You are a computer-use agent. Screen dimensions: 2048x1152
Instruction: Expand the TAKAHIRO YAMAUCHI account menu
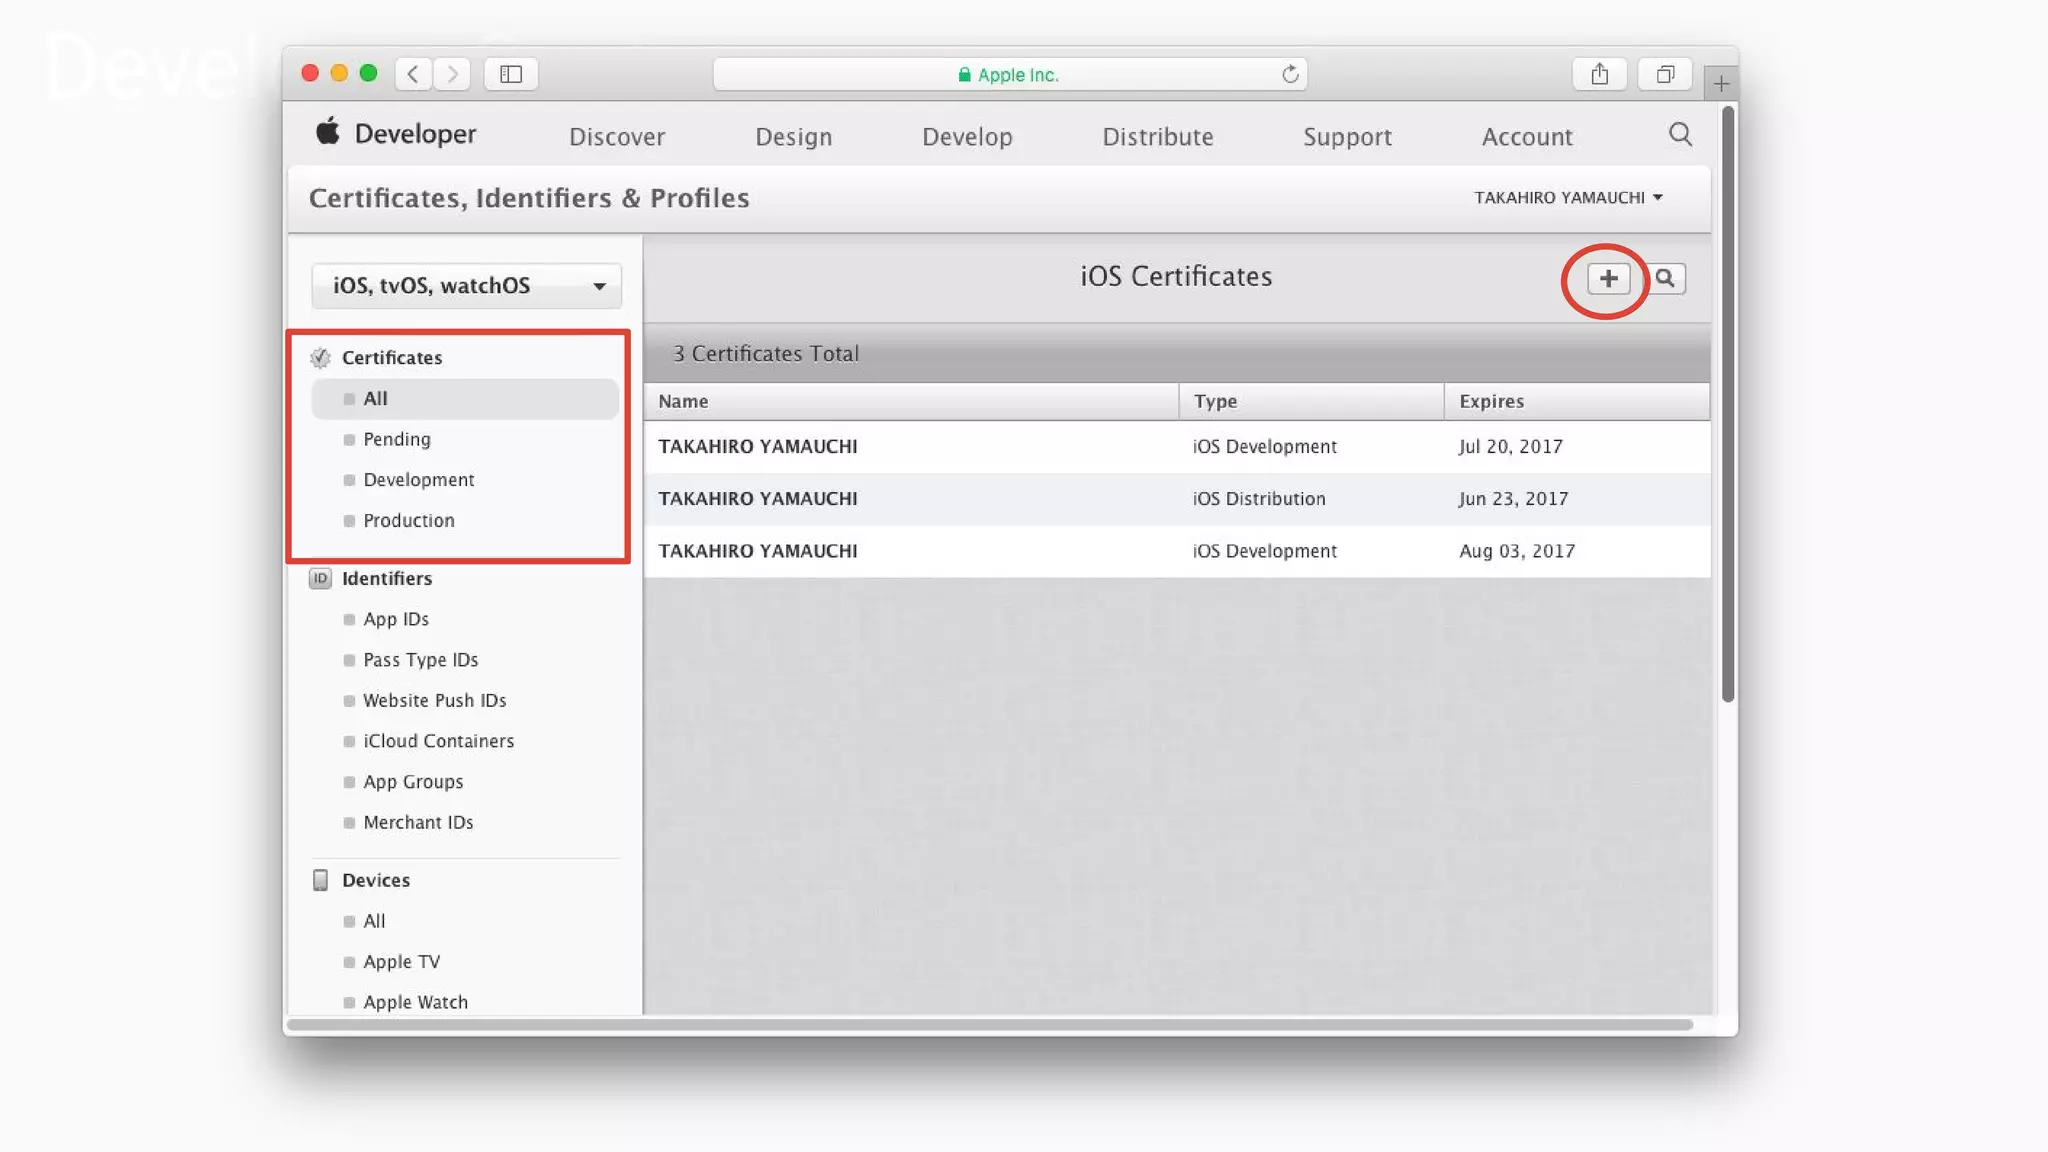(x=1567, y=198)
